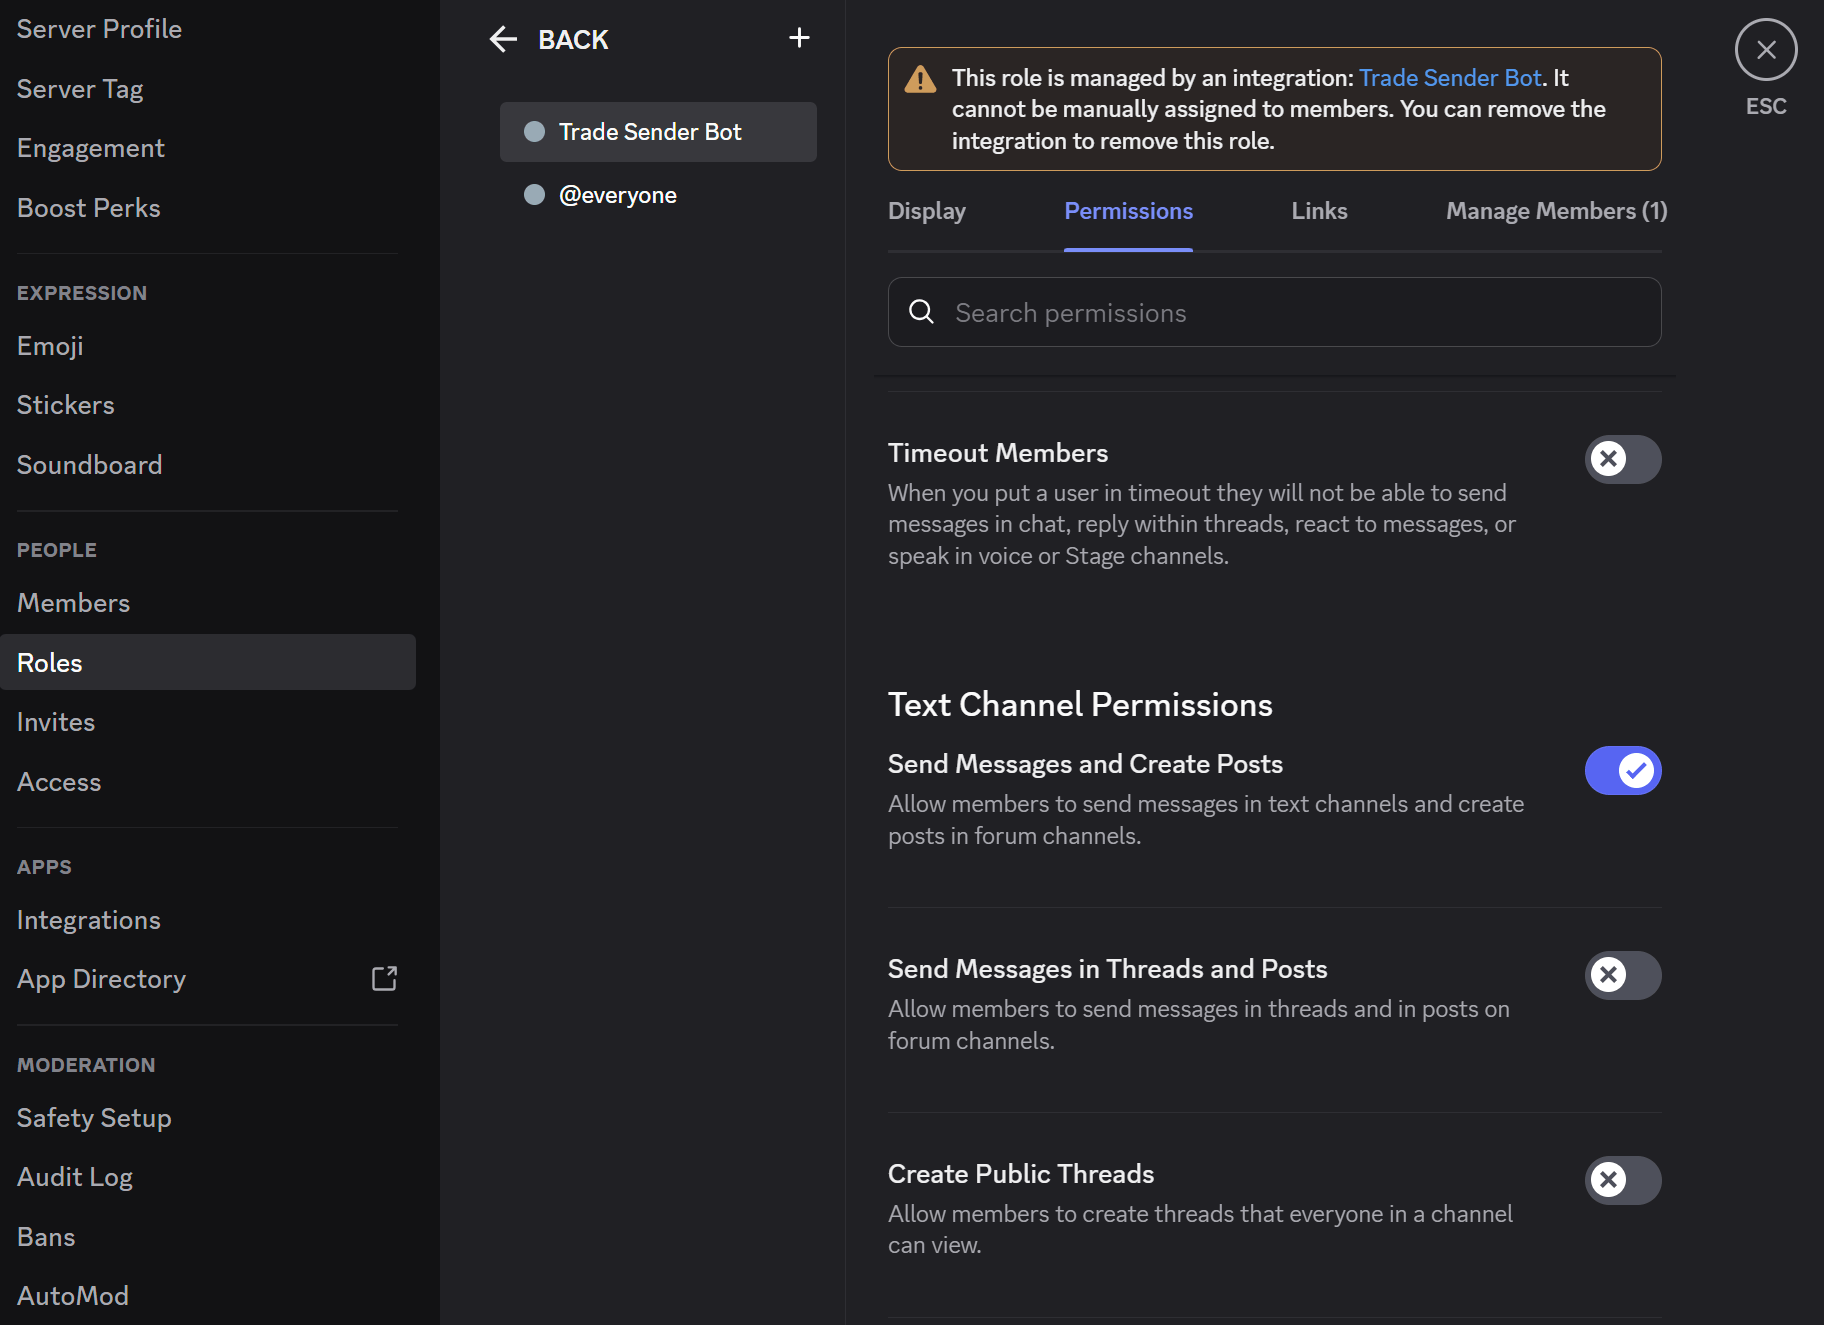1824x1325 pixels.
Task: Click the search magnifier in permissions search
Action: tap(921, 312)
